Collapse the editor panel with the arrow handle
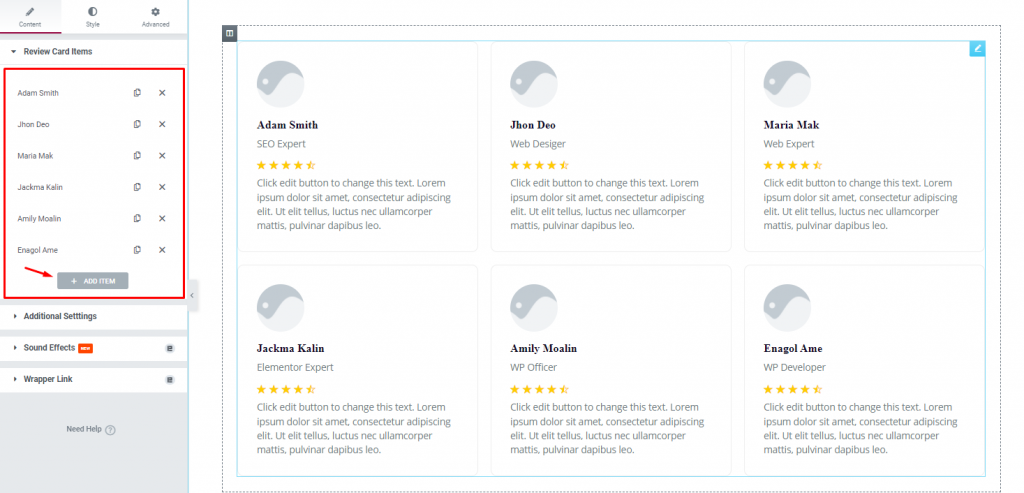The image size is (1024, 493). [x=192, y=296]
